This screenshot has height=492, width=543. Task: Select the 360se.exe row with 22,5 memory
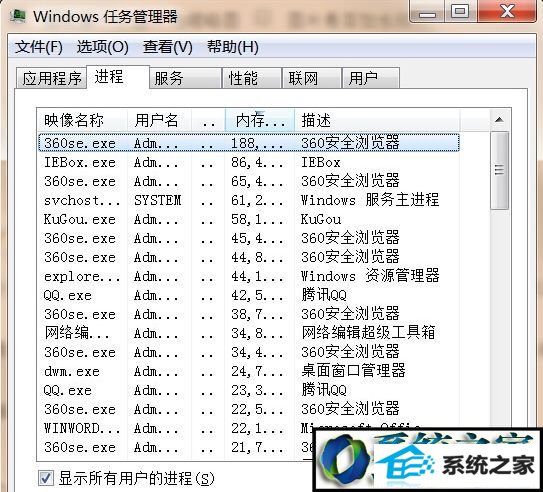[x=249, y=409]
